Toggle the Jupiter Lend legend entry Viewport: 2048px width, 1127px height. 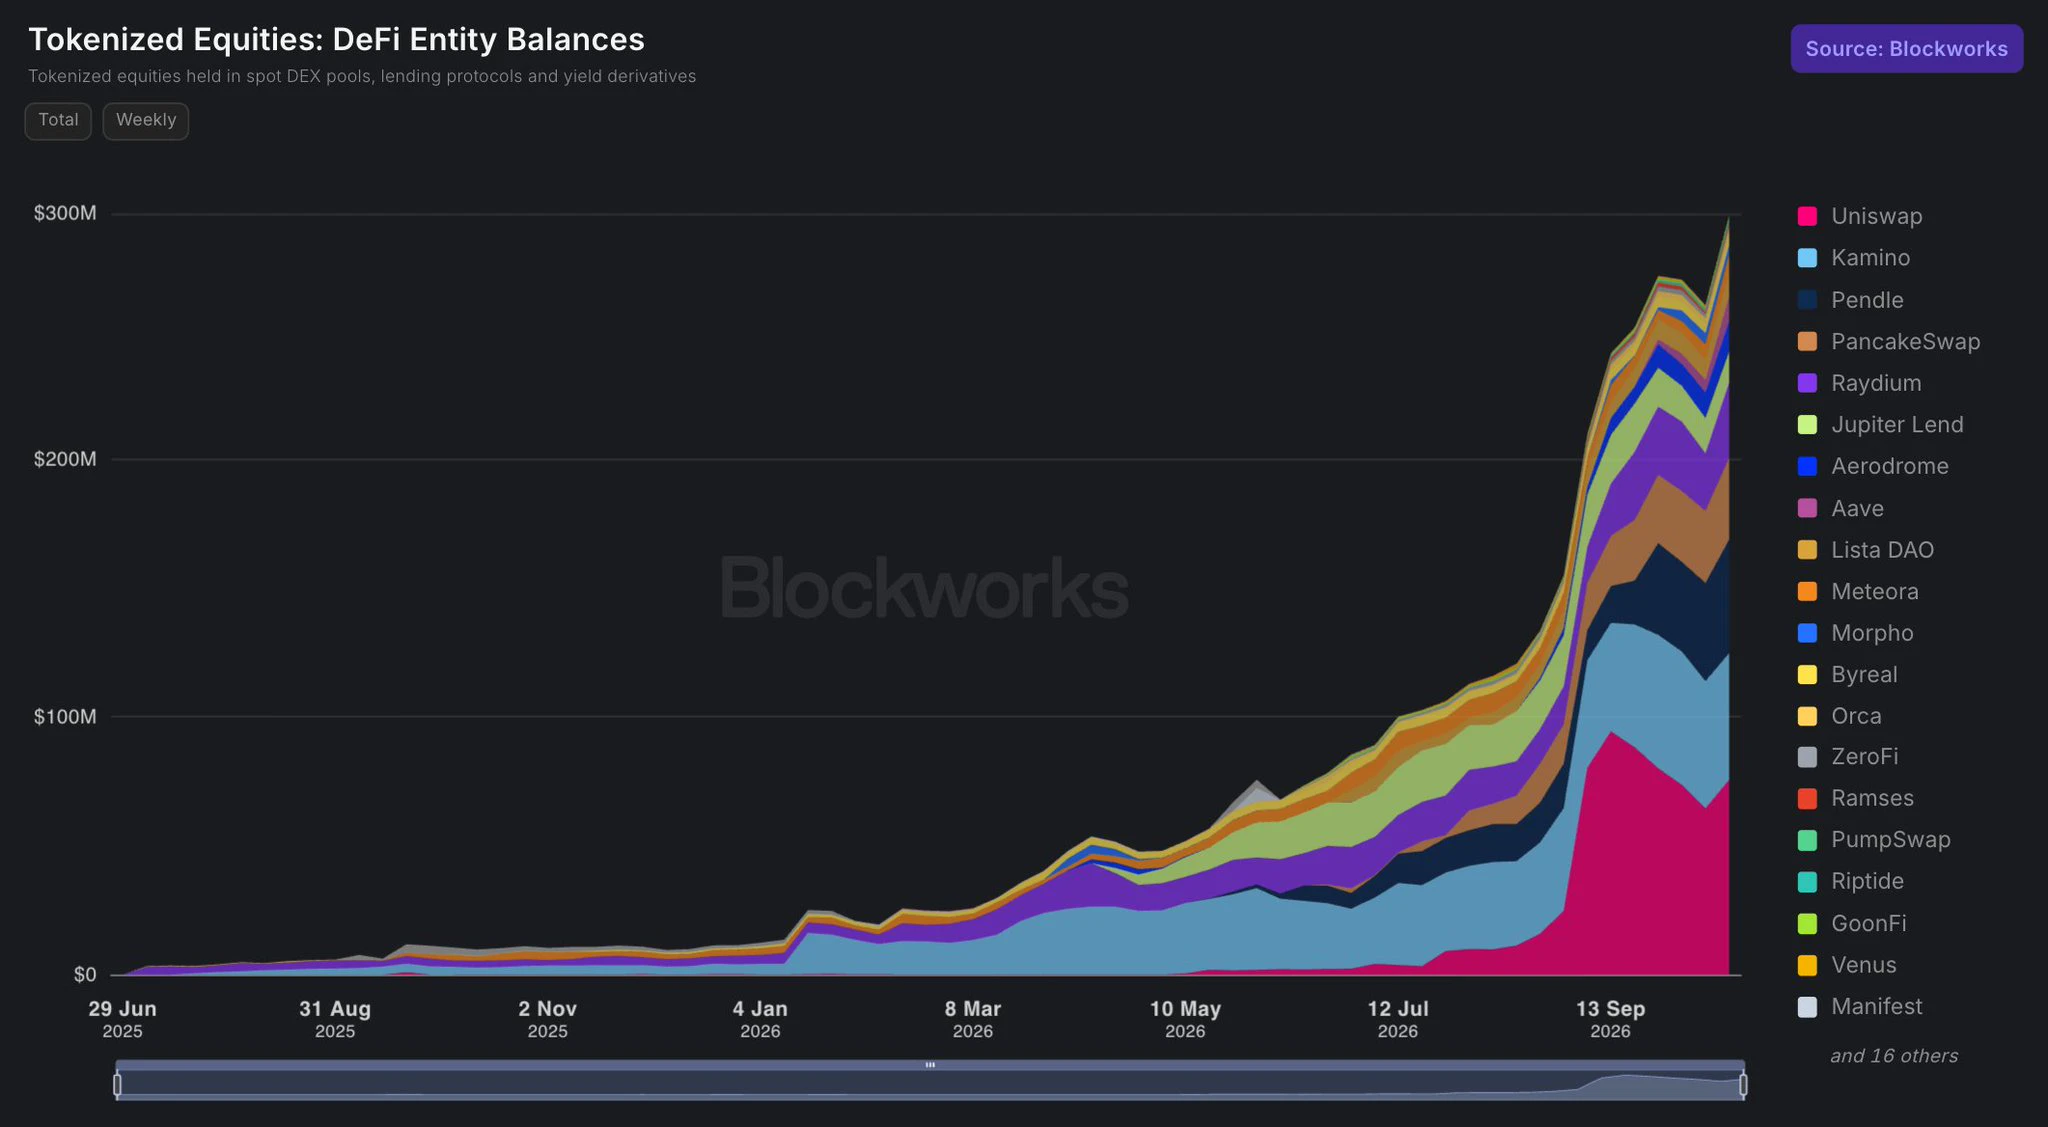pyautogui.click(x=1880, y=424)
